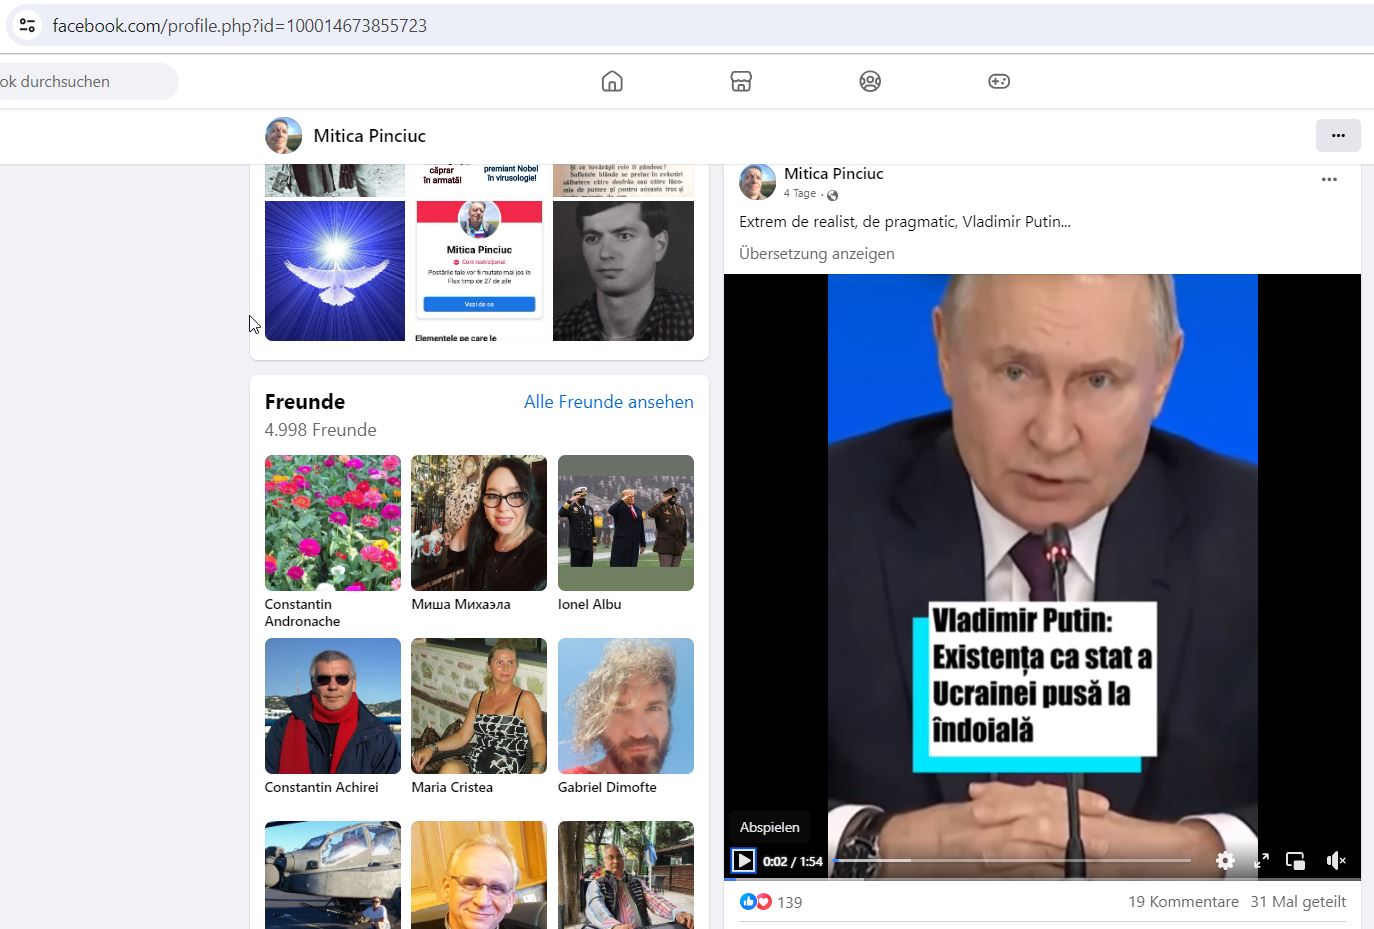Screen dimensions: 1374x929
Task: Click the browser address bar URL
Action: (x=240, y=25)
